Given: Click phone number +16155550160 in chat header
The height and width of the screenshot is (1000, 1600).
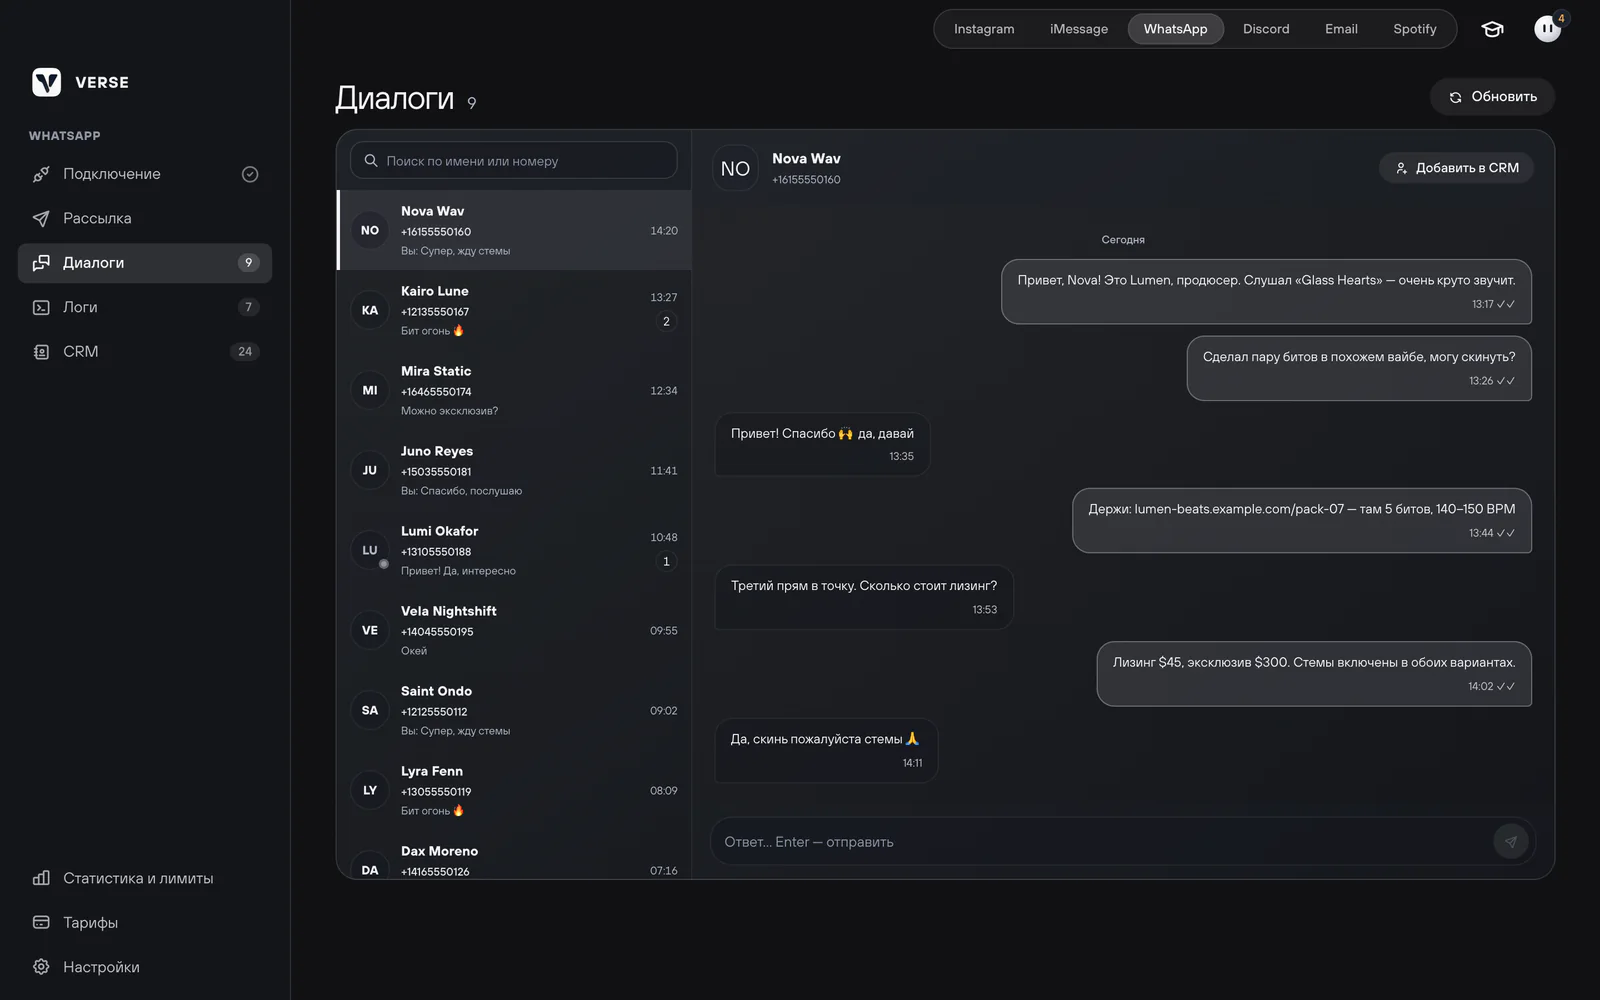Looking at the screenshot, I should coord(806,180).
